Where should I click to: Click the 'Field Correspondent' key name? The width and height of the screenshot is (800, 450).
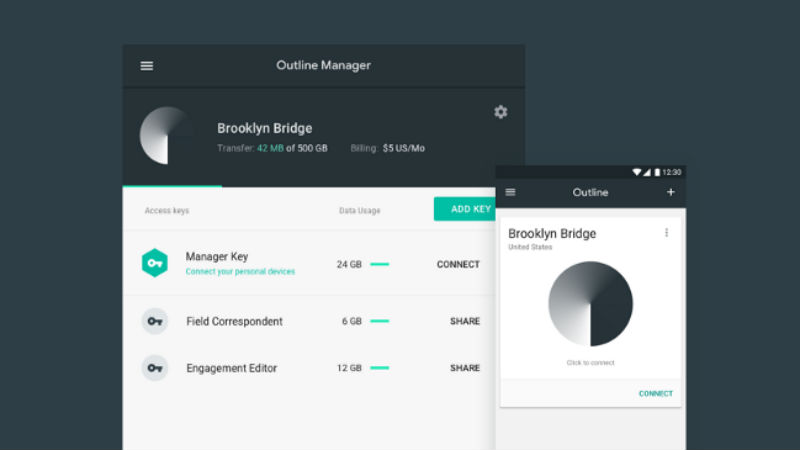click(x=234, y=321)
